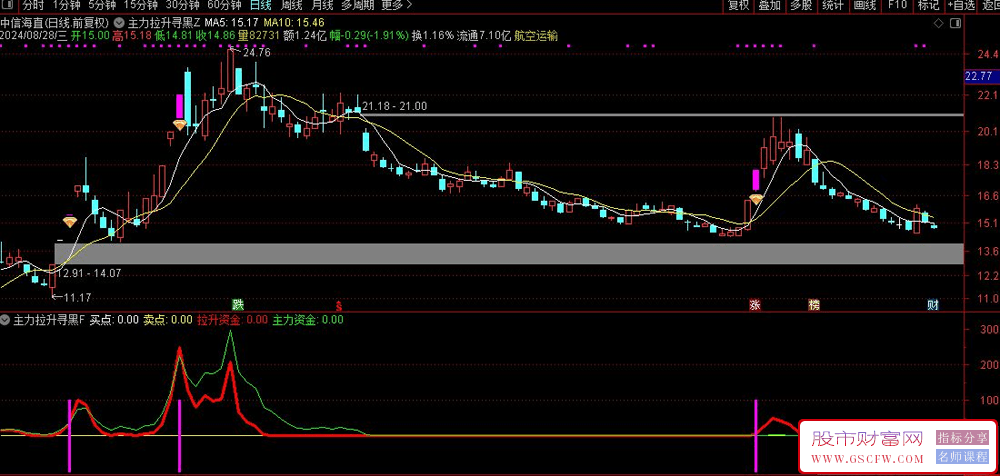The width and height of the screenshot is (1000, 476).
Task: Switch to the 60分钟 period tab
Action: coord(225,6)
